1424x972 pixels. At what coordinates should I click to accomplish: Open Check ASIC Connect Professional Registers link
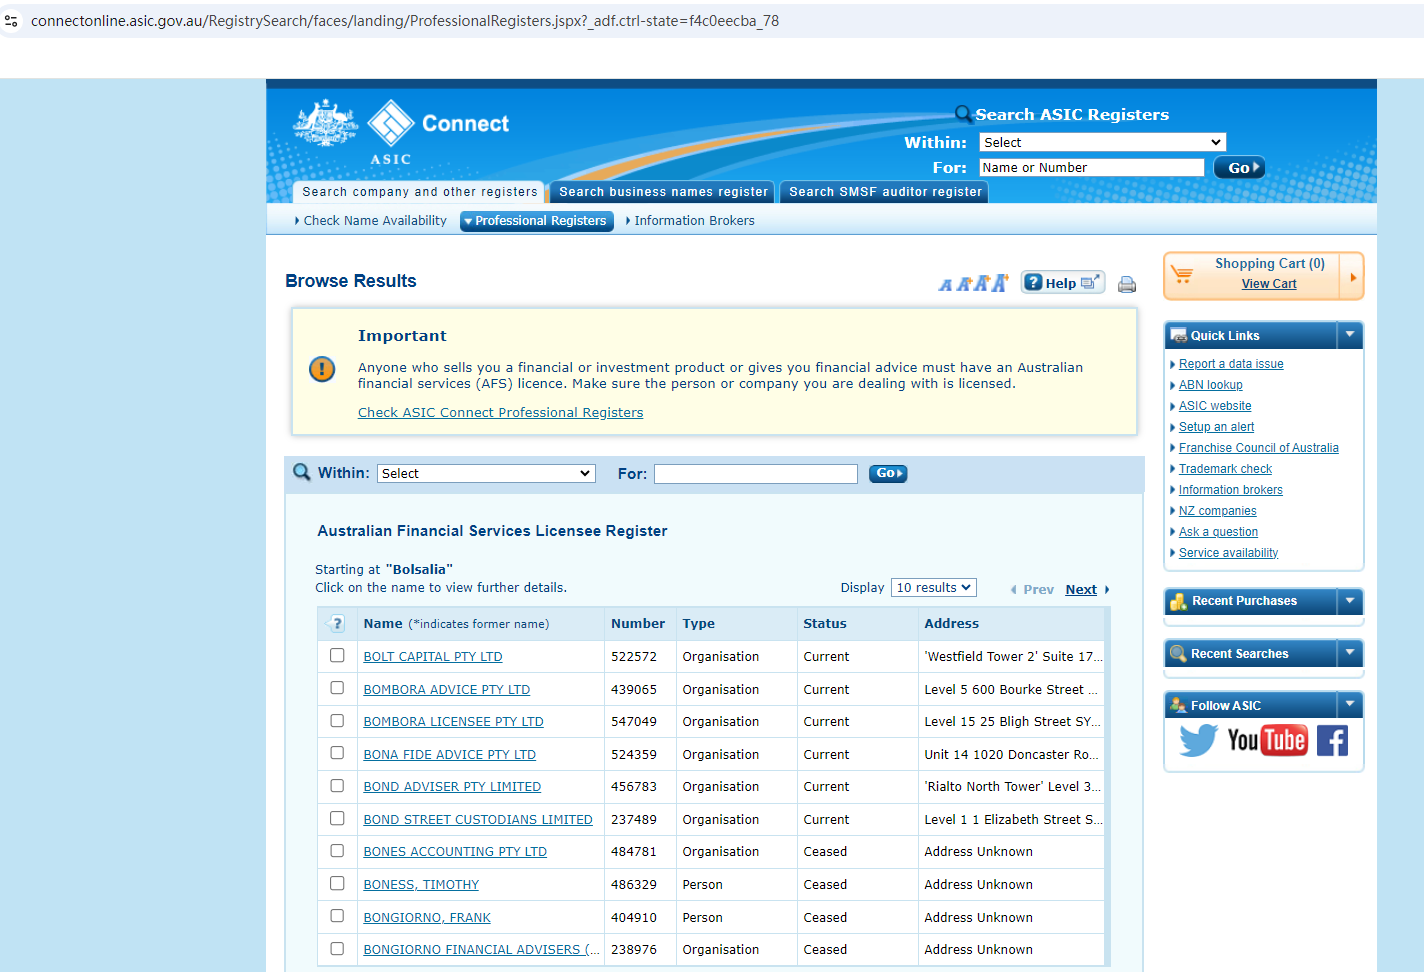tap(501, 413)
